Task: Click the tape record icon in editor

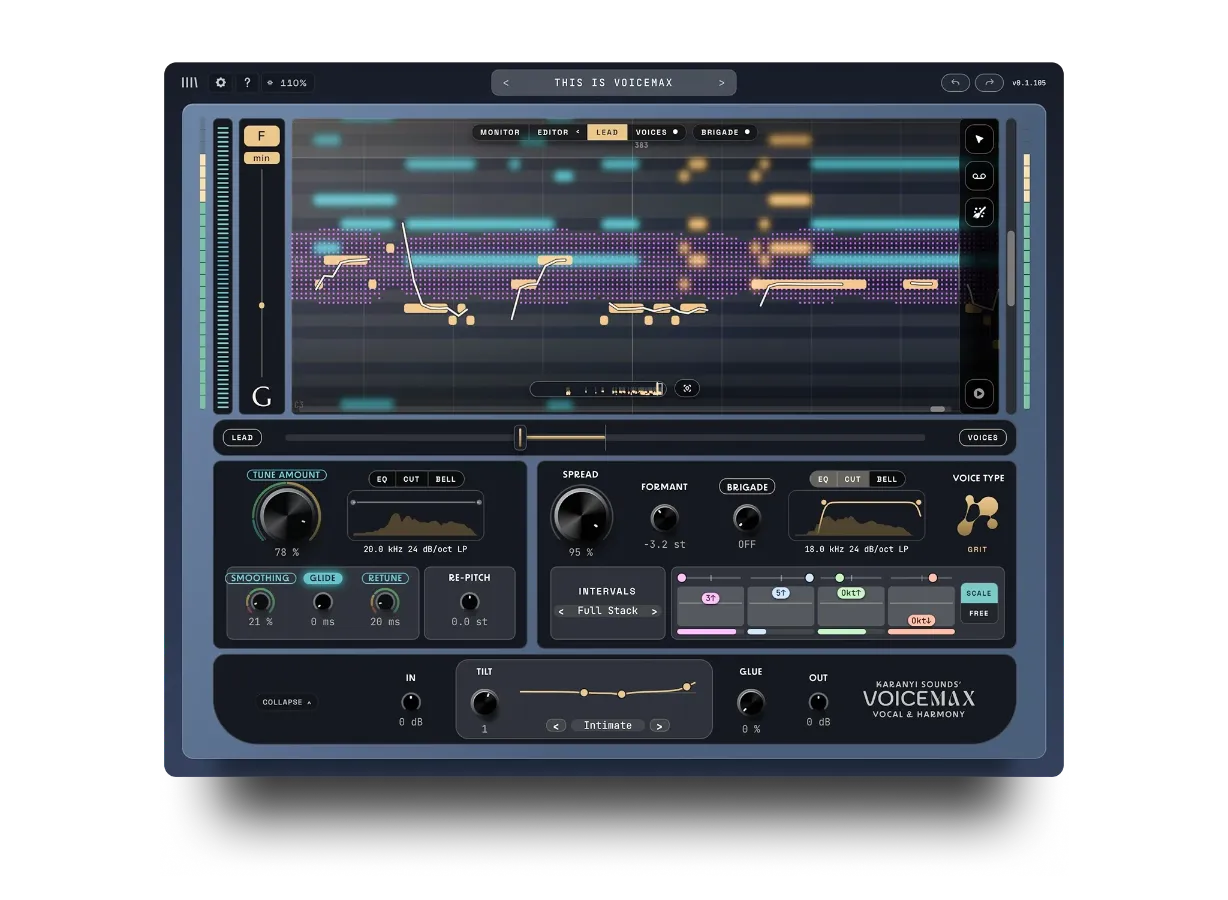Action: pyautogui.click(x=979, y=176)
